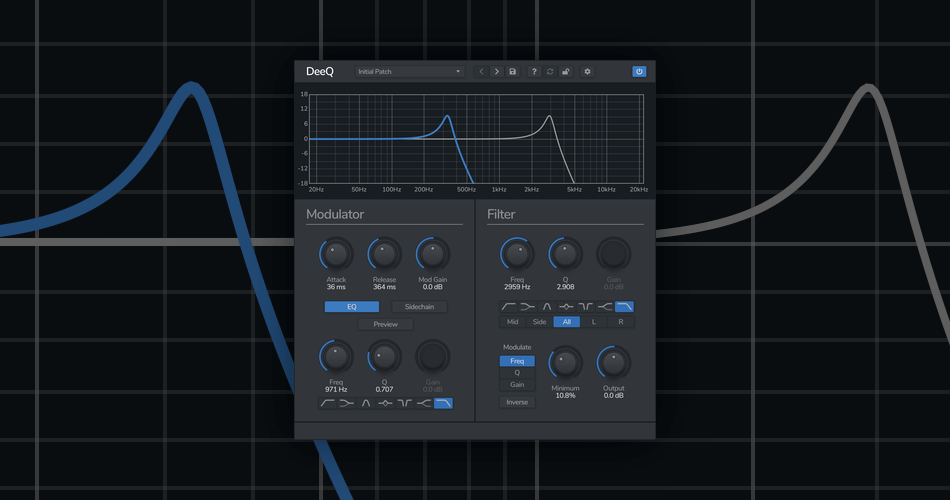Click the Output knob

point(614,363)
